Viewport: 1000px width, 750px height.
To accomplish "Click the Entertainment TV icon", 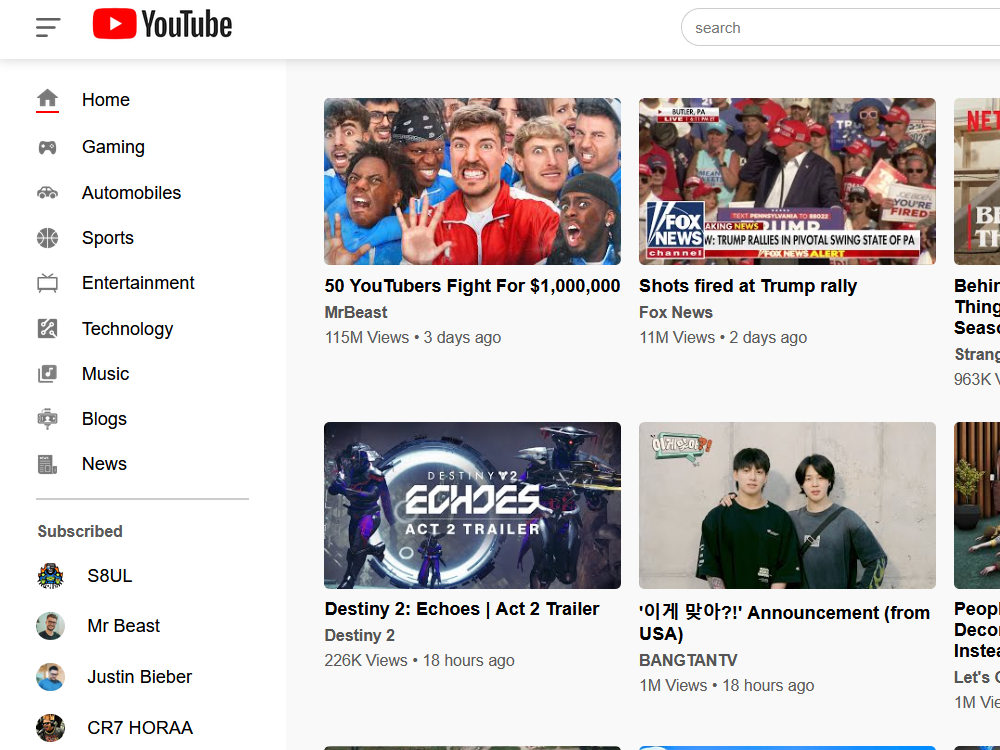I will click(47, 283).
